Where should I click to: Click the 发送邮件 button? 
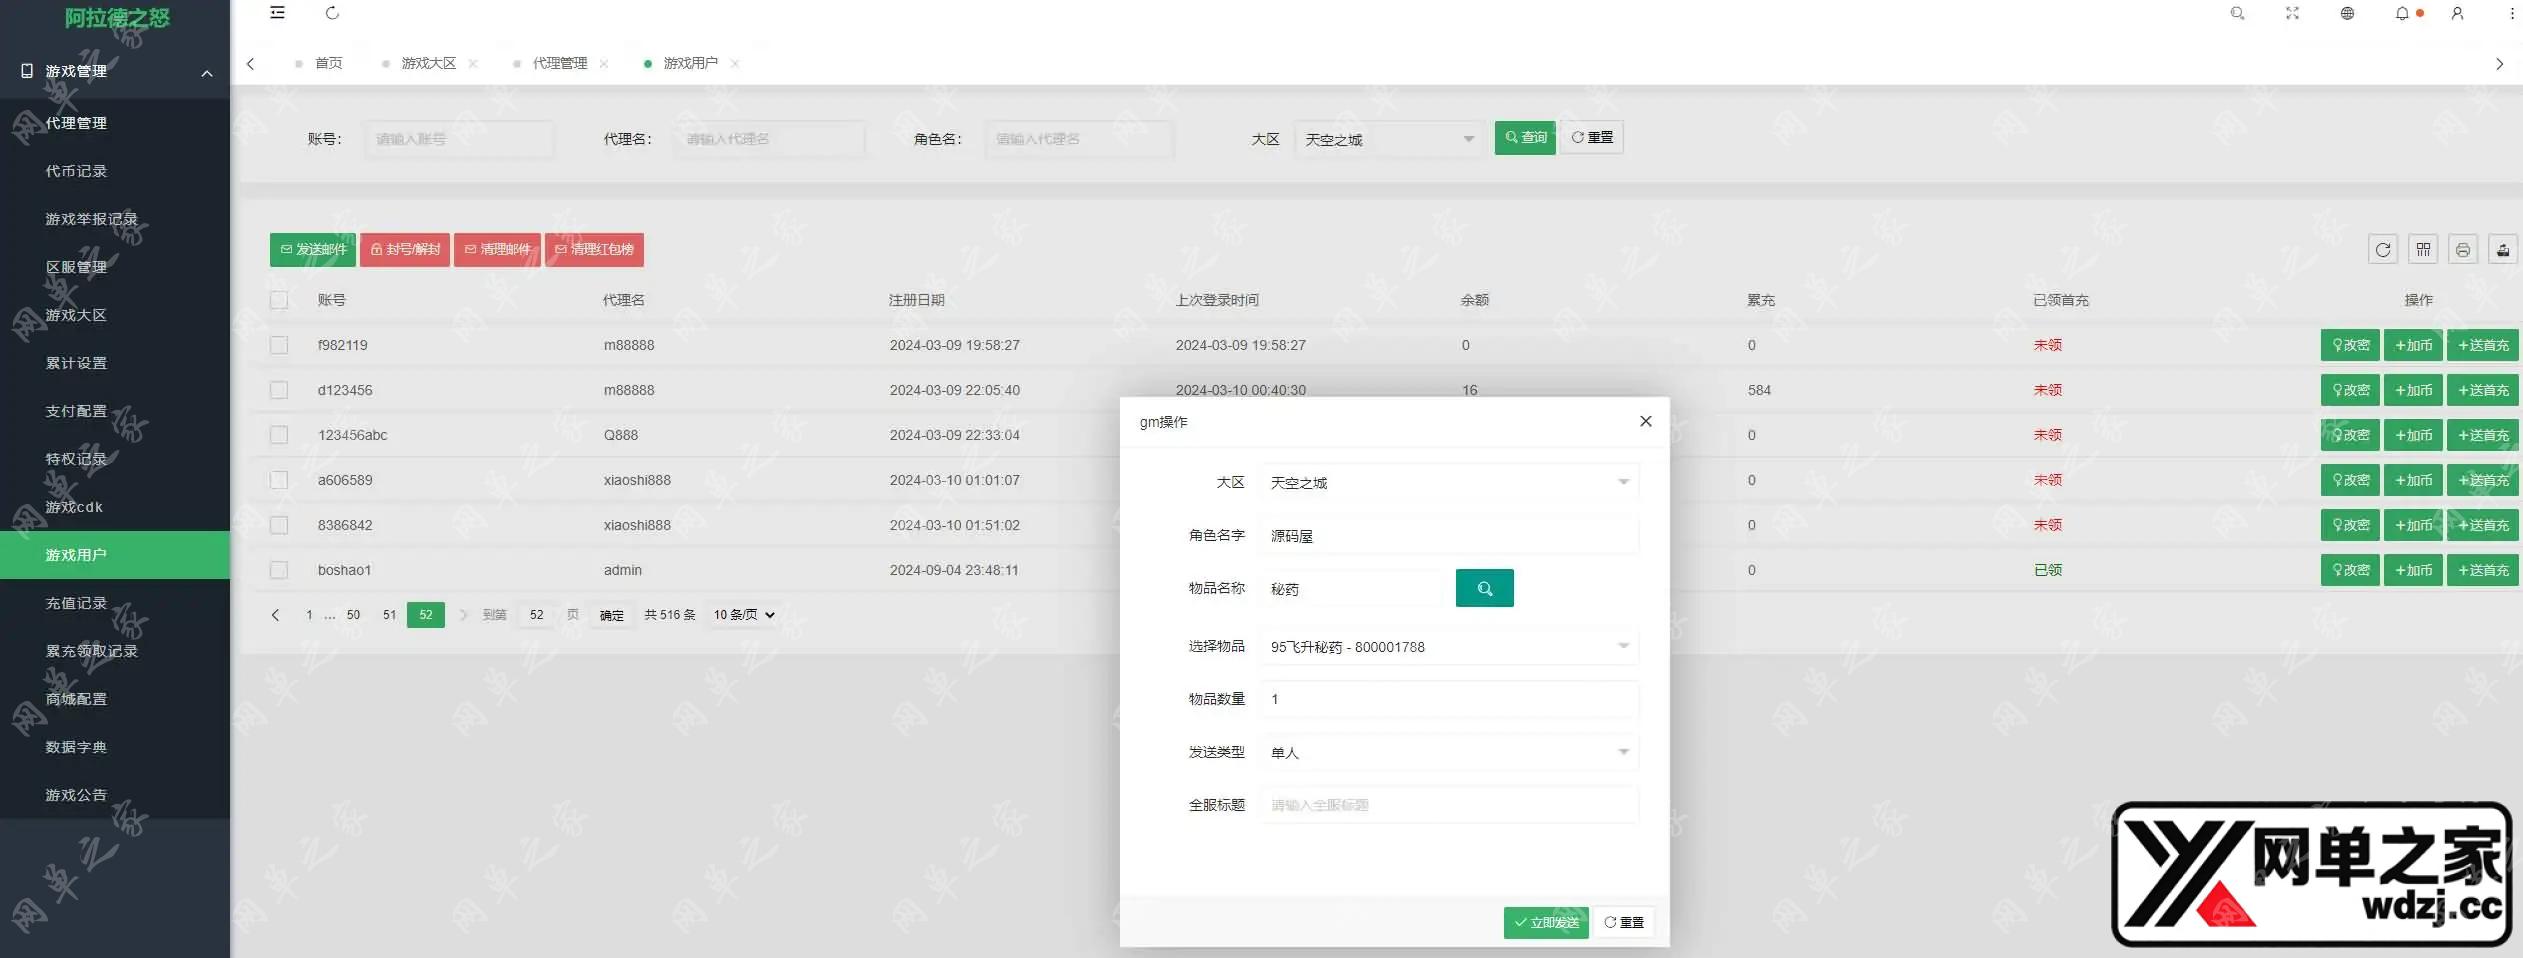(313, 249)
